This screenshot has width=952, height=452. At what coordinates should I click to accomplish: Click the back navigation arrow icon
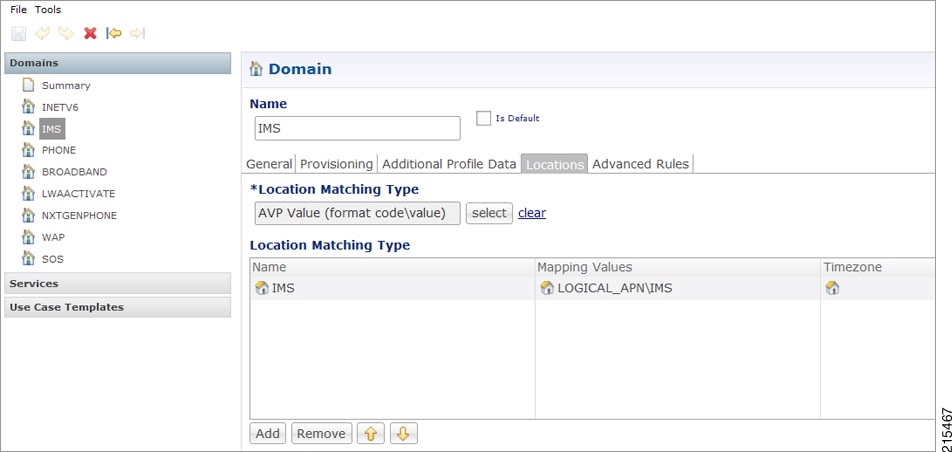[x=114, y=33]
